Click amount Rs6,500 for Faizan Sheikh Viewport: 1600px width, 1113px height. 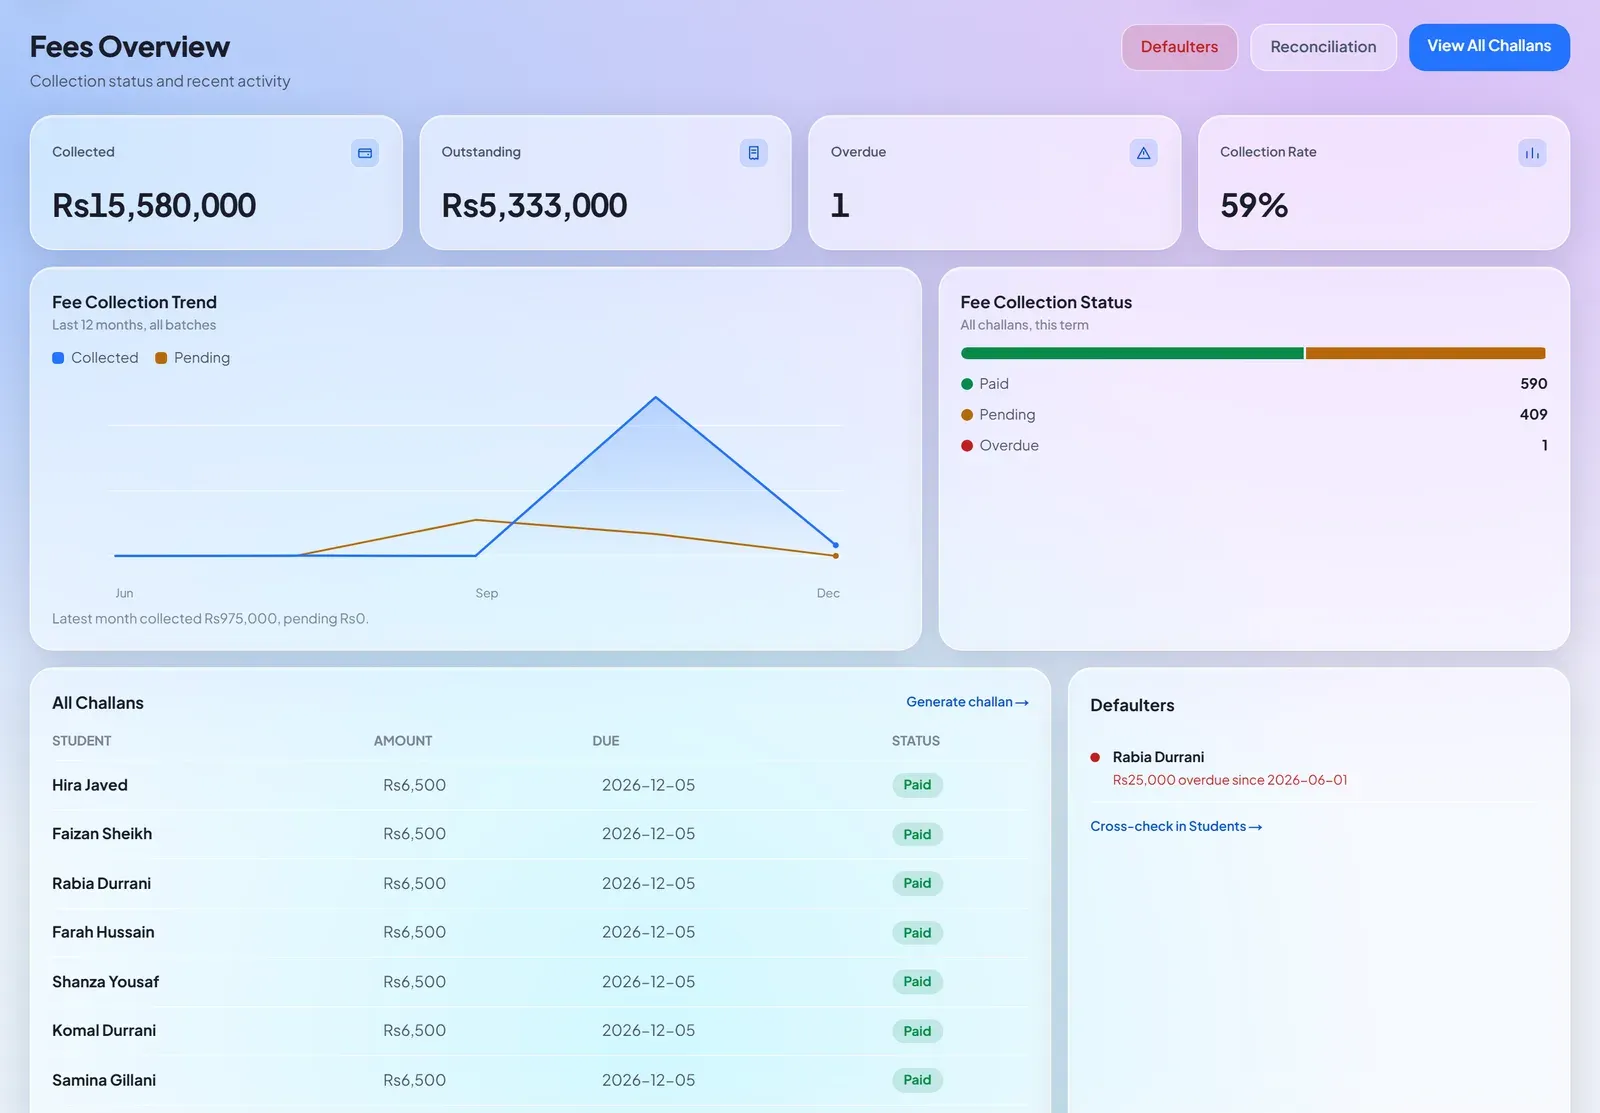pyautogui.click(x=414, y=834)
